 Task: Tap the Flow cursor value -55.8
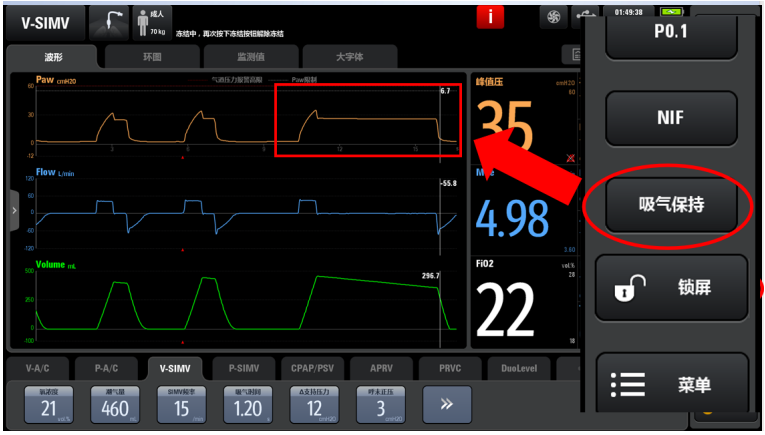pyautogui.click(x=448, y=183)
